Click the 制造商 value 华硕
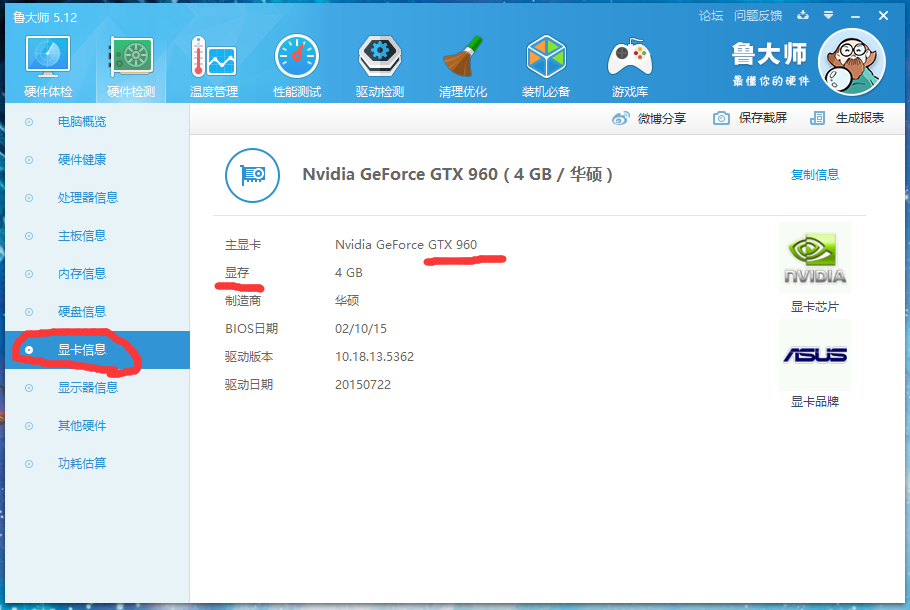Screen dimensions: 910x610 (347, 301)
